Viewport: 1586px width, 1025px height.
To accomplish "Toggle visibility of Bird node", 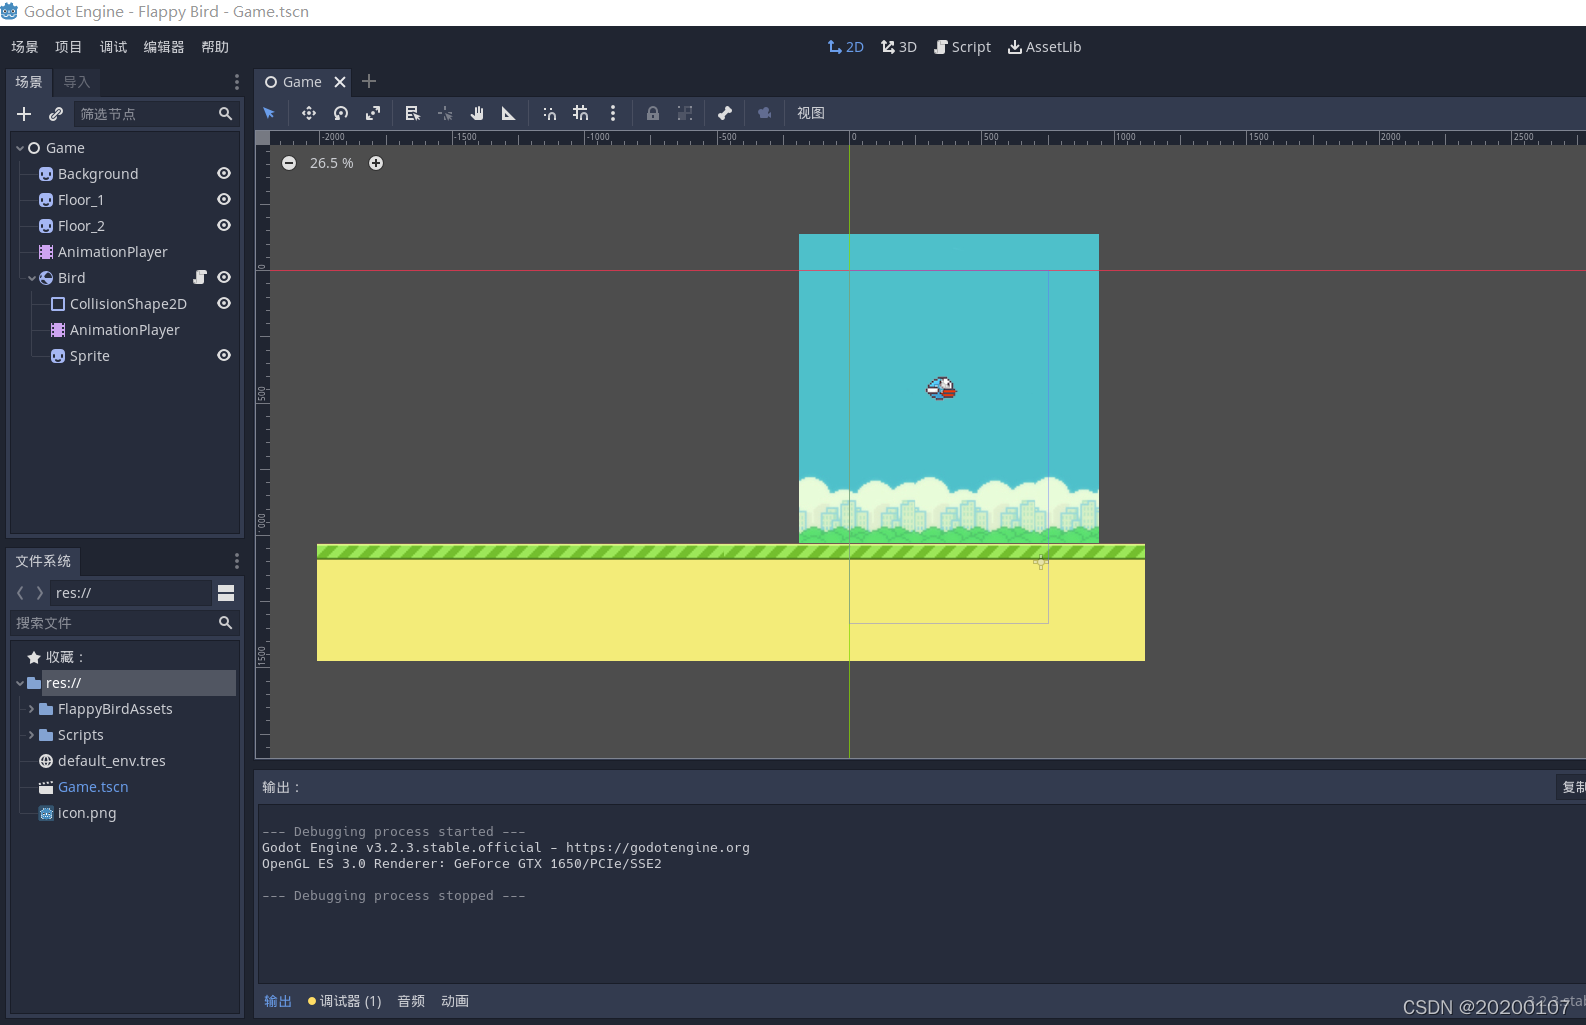I will click(x=224, y=277).
